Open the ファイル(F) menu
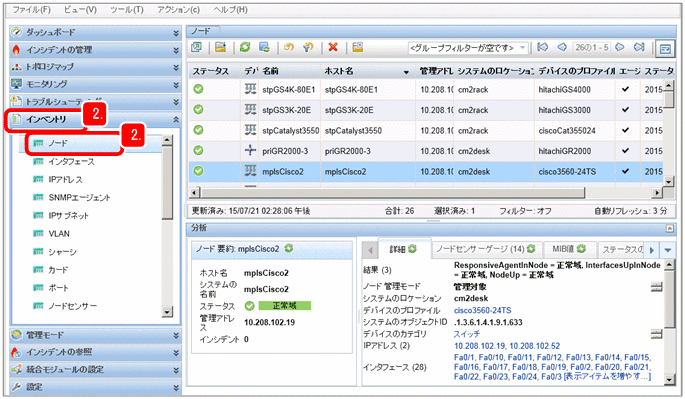Screen dimensions: 685x399 click(x=31, y=9)
